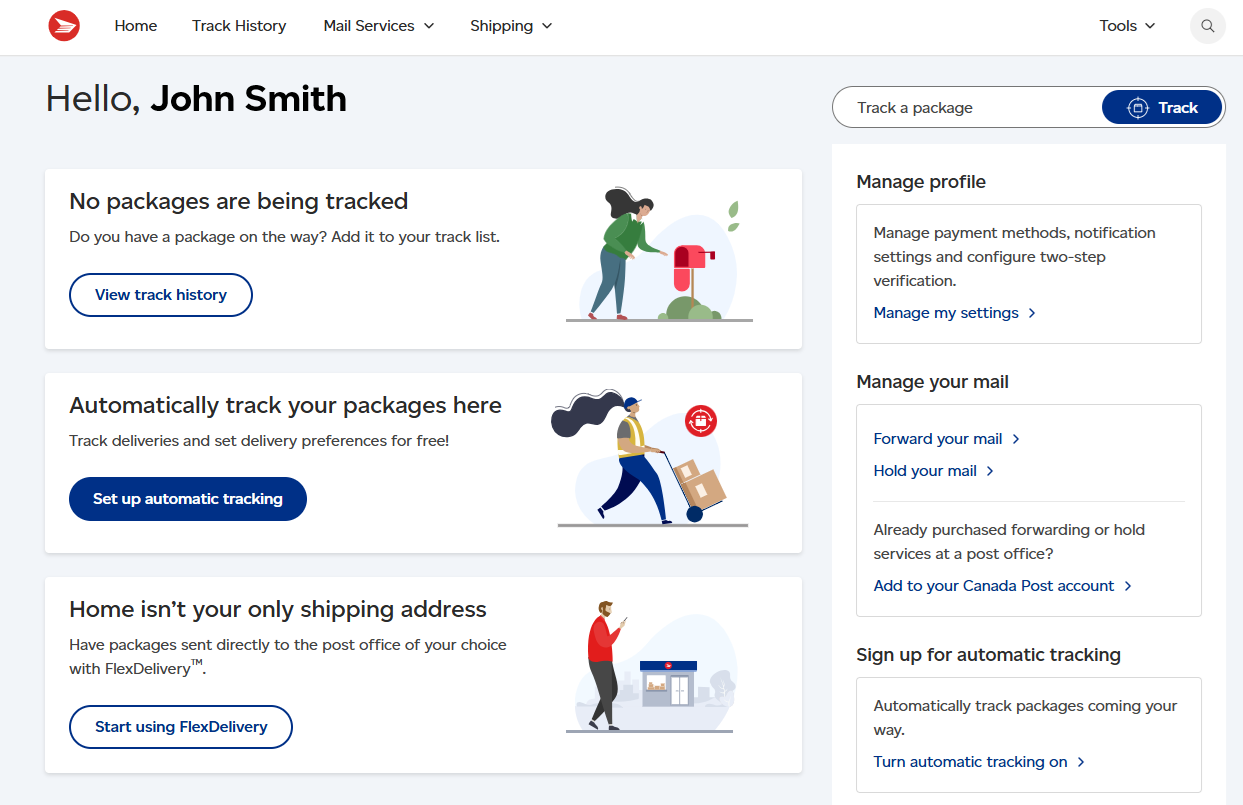Click inside the Track a package field
Viewport: 1243px width, 805px height.
960,107
